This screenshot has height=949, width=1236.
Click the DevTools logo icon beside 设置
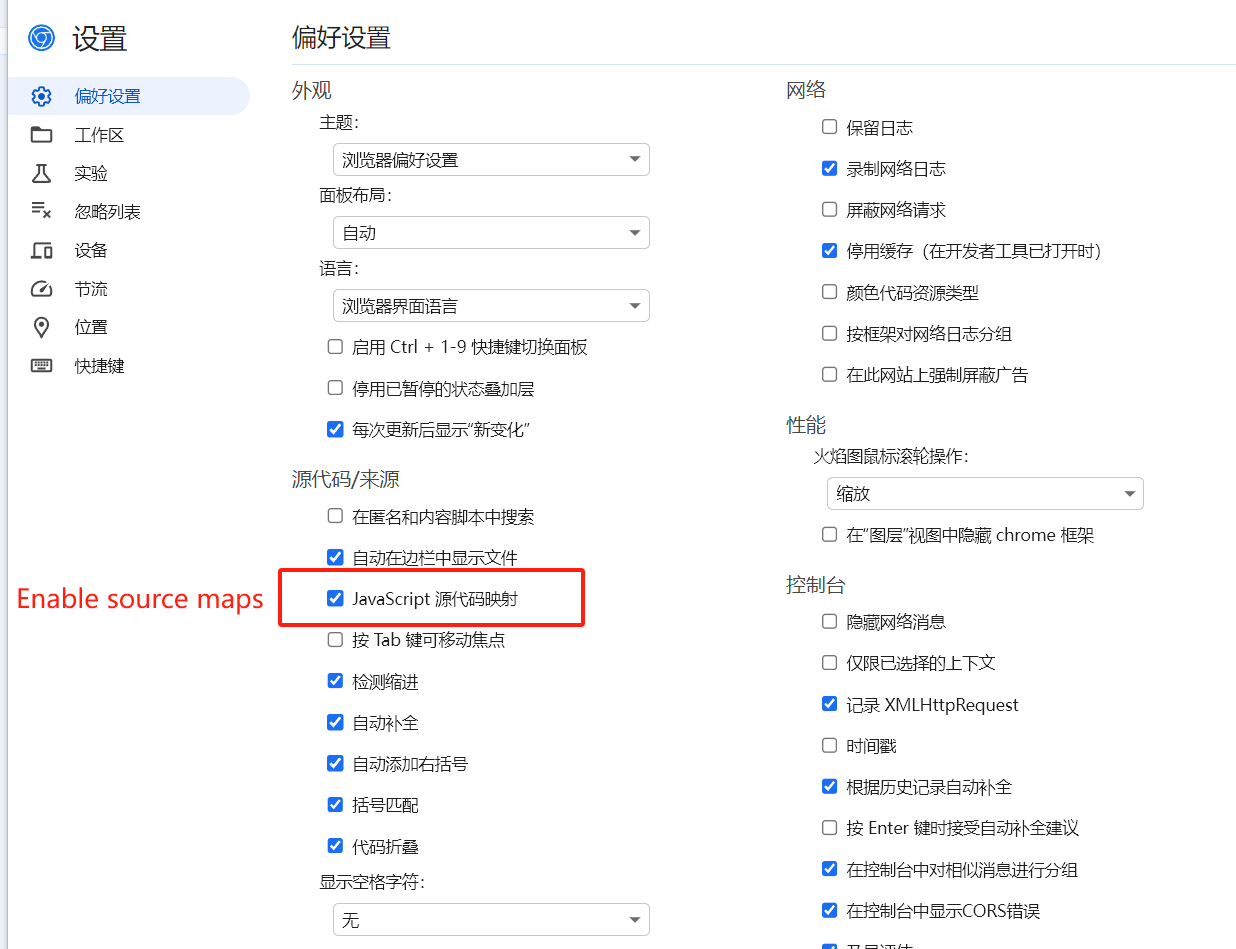tap(41, 39)
